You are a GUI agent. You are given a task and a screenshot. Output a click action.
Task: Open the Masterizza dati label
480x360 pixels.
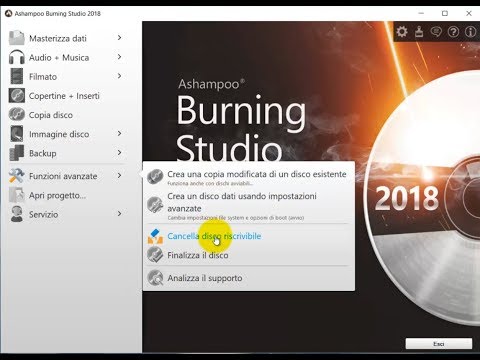click(58, 38)
